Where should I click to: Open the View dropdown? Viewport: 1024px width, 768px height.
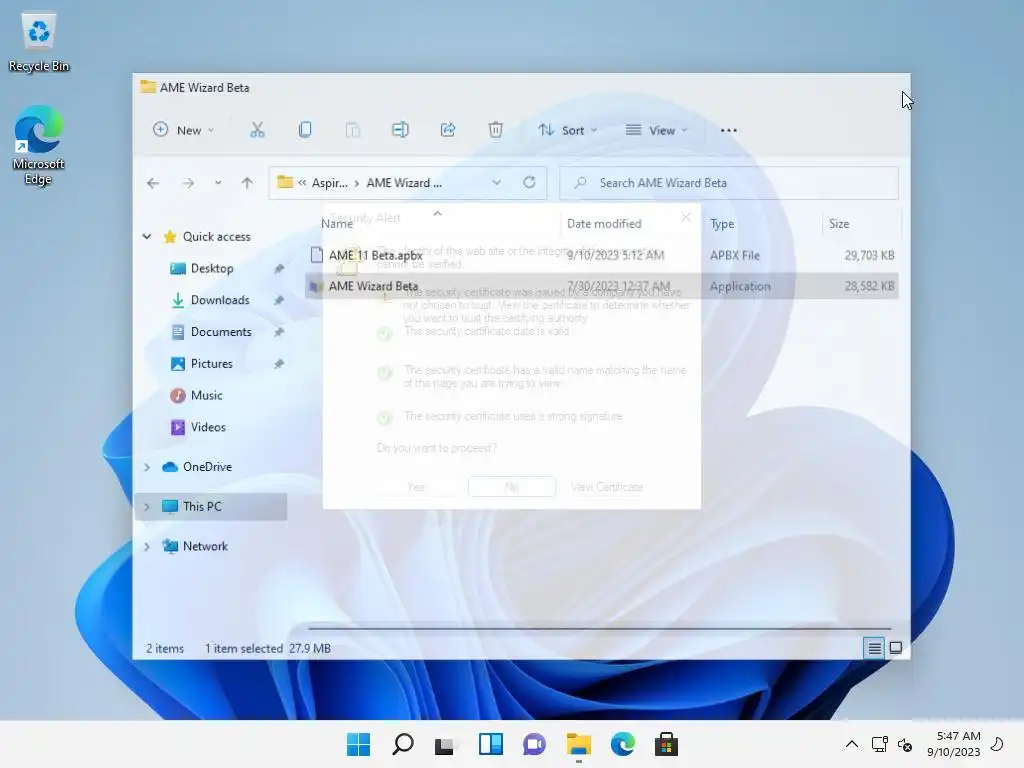tap(656, 130)
